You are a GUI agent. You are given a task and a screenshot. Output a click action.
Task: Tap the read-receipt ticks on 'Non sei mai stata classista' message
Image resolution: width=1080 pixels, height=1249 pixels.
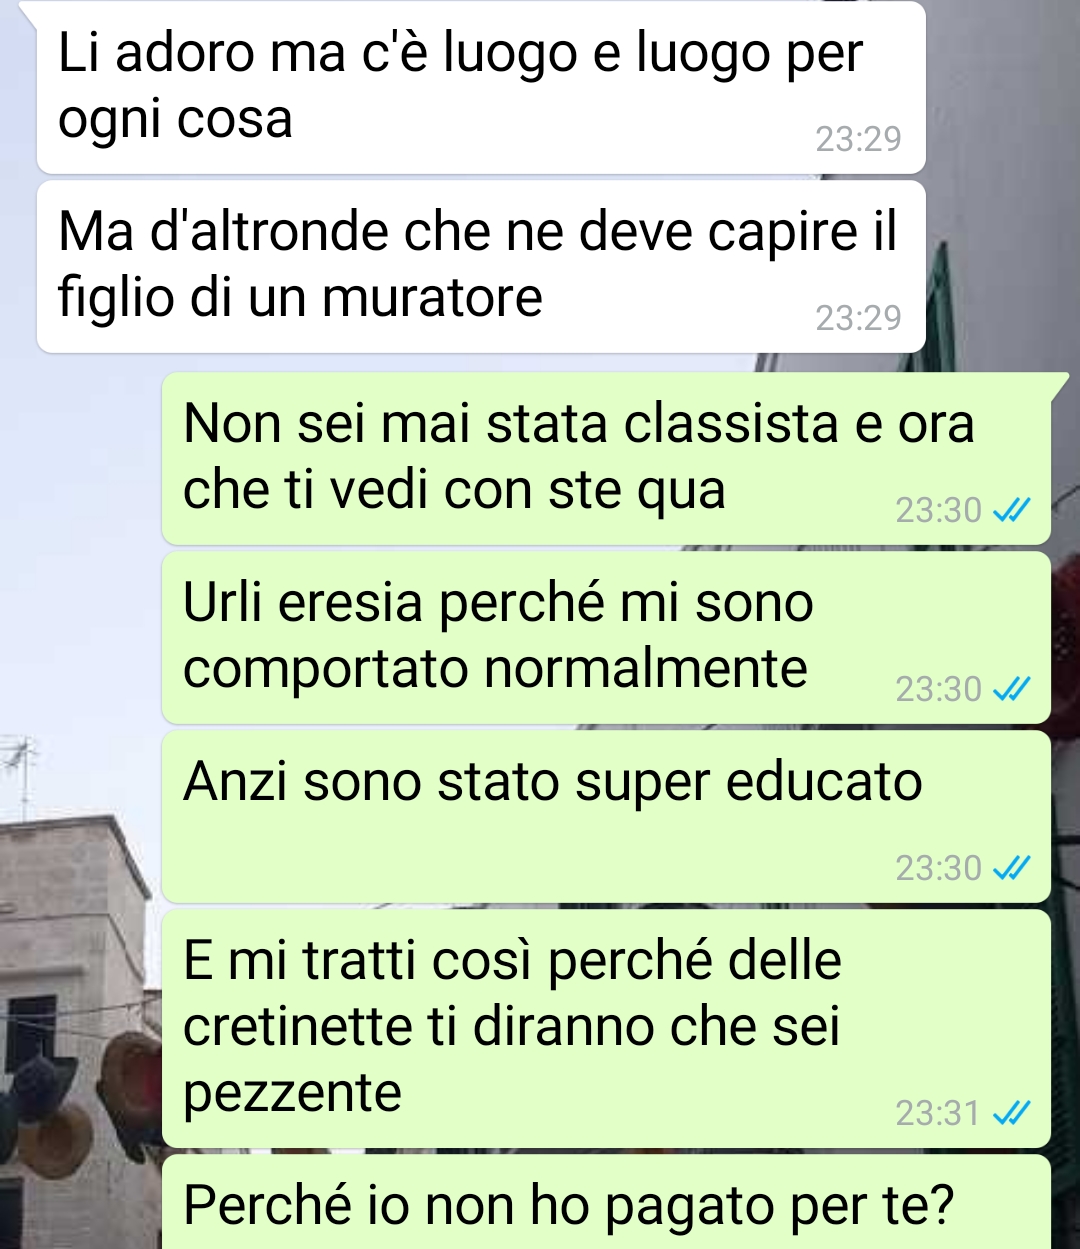tap(1010, 511)
